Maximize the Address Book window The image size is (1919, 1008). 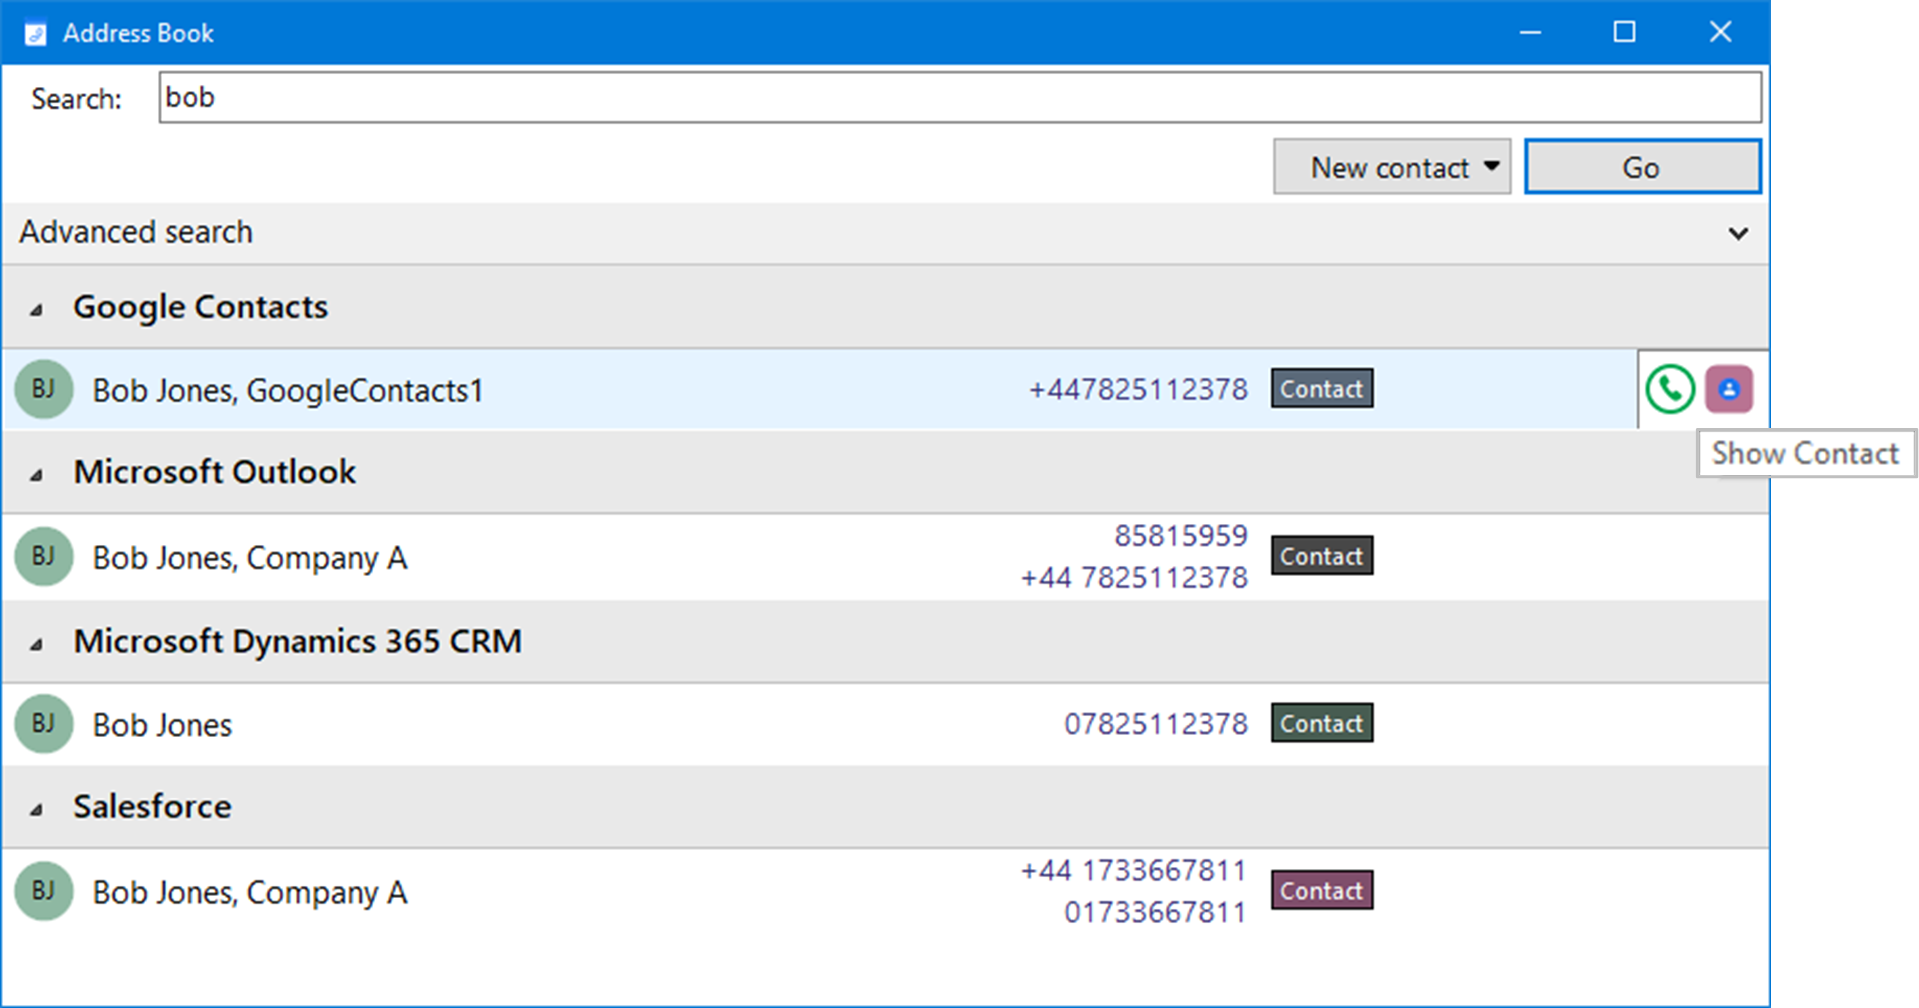pyautogui.click(x=1625, y=32)
